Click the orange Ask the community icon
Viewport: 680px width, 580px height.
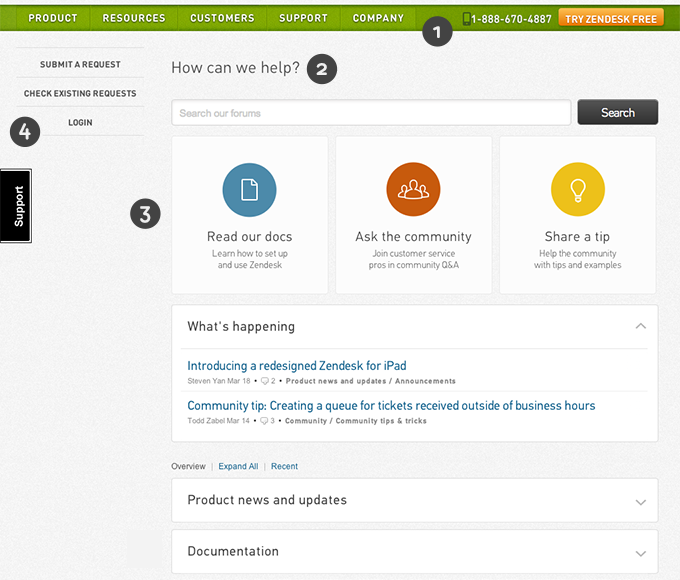[413, 190]
